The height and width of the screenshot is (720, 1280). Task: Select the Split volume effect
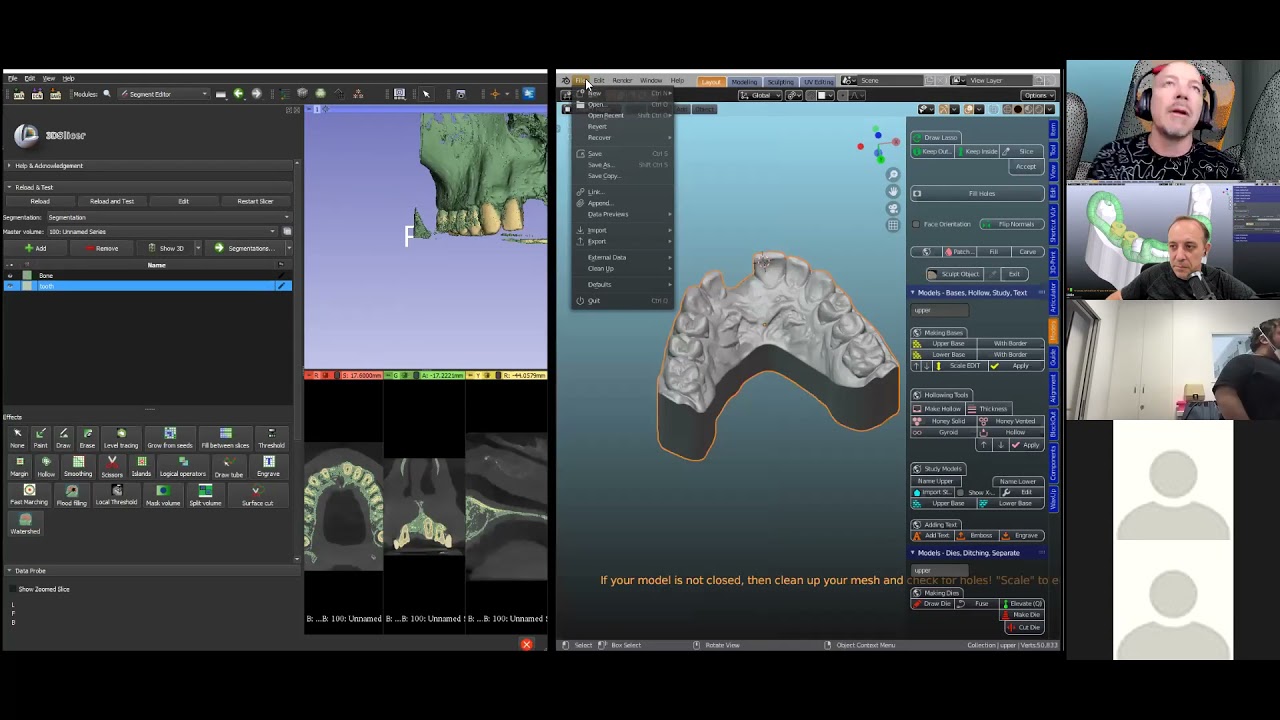(x=205, y=495)
